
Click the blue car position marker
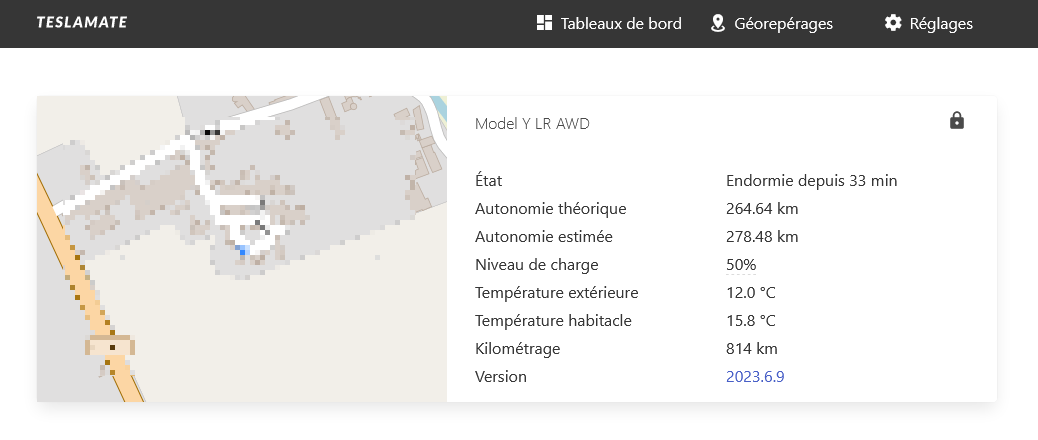pyautogui.click(x=243, y=249)
